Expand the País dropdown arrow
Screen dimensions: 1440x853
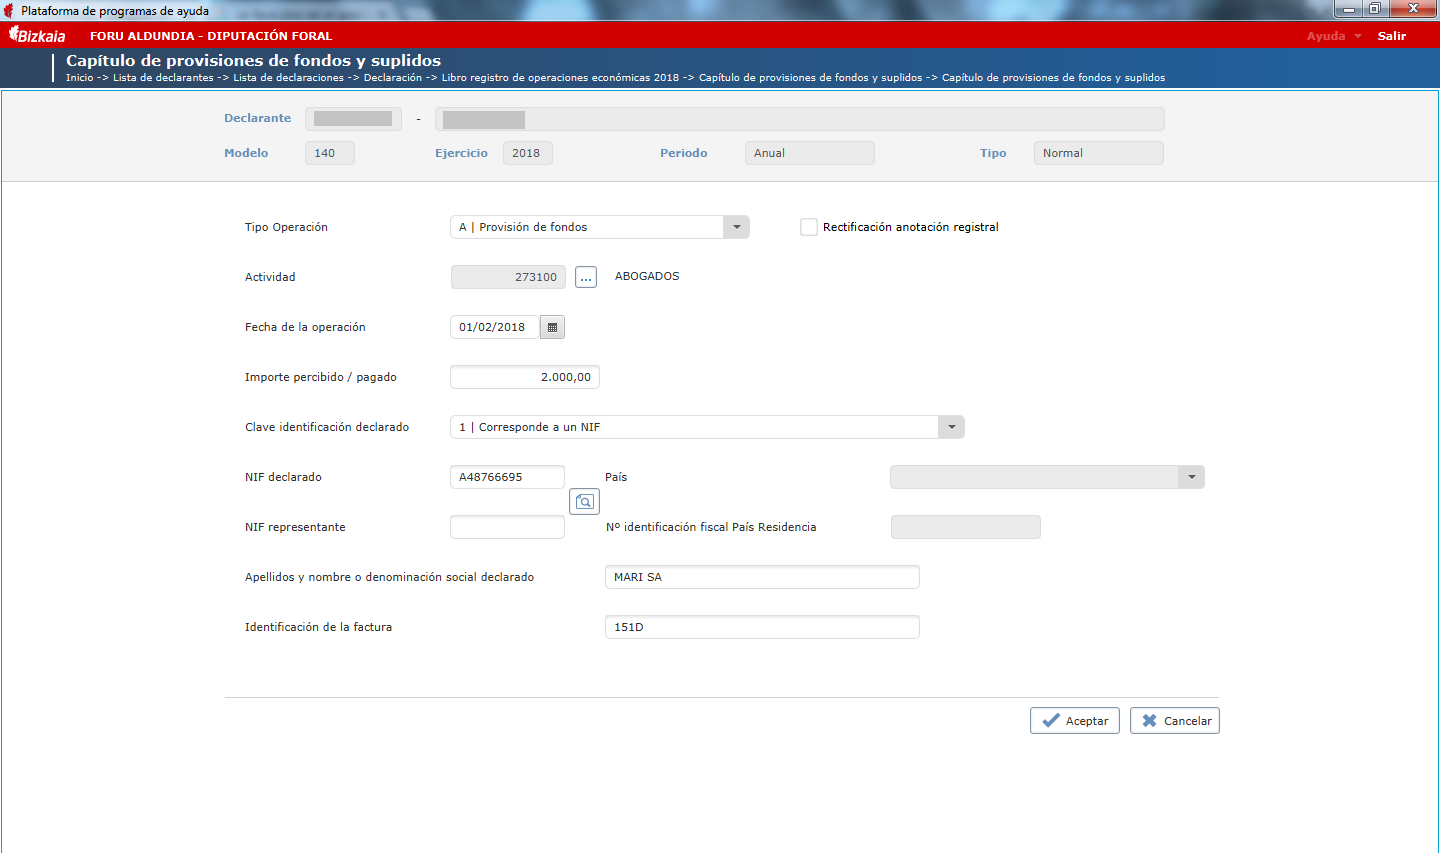(x=1191, y=477)
